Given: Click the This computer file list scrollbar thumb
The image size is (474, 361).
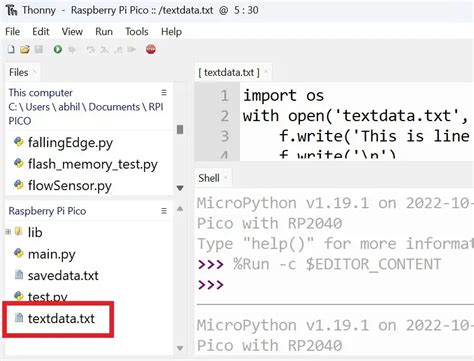Looking at the screenshot, I should click(180, 129).
